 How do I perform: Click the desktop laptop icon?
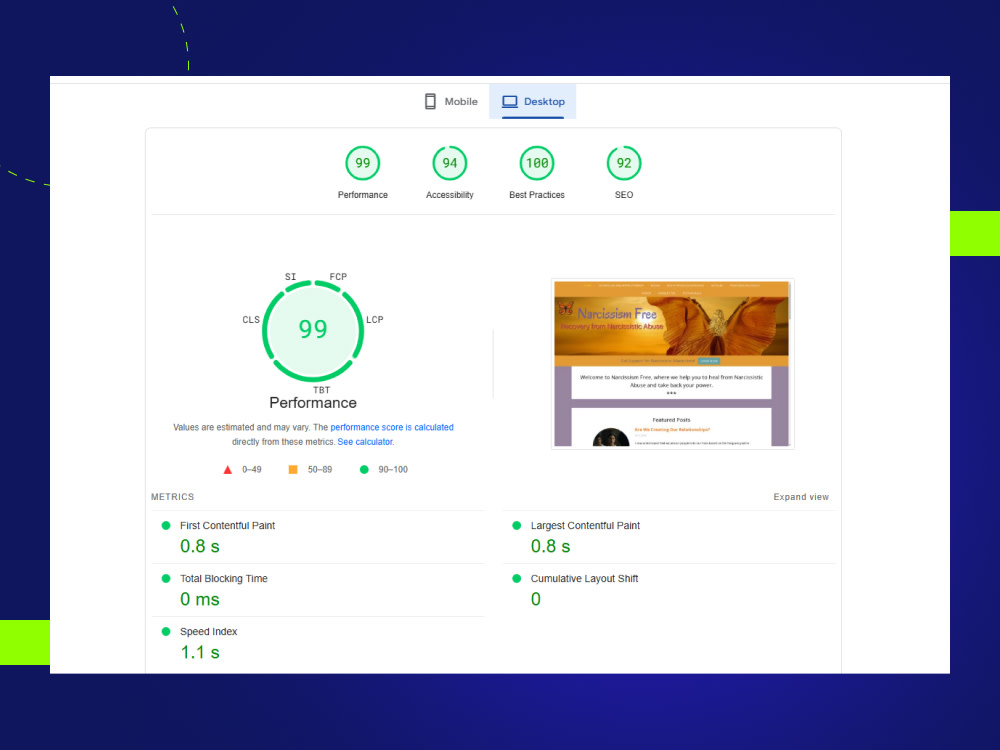(x=510, y=101)
